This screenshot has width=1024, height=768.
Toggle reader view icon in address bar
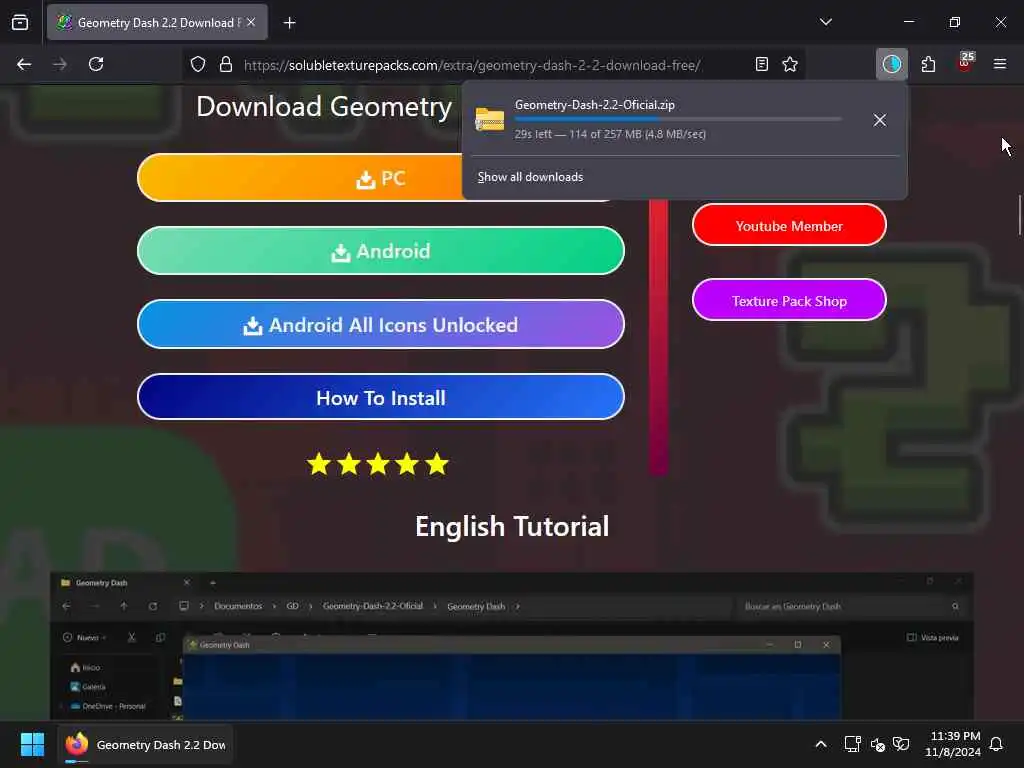[761, 64]
